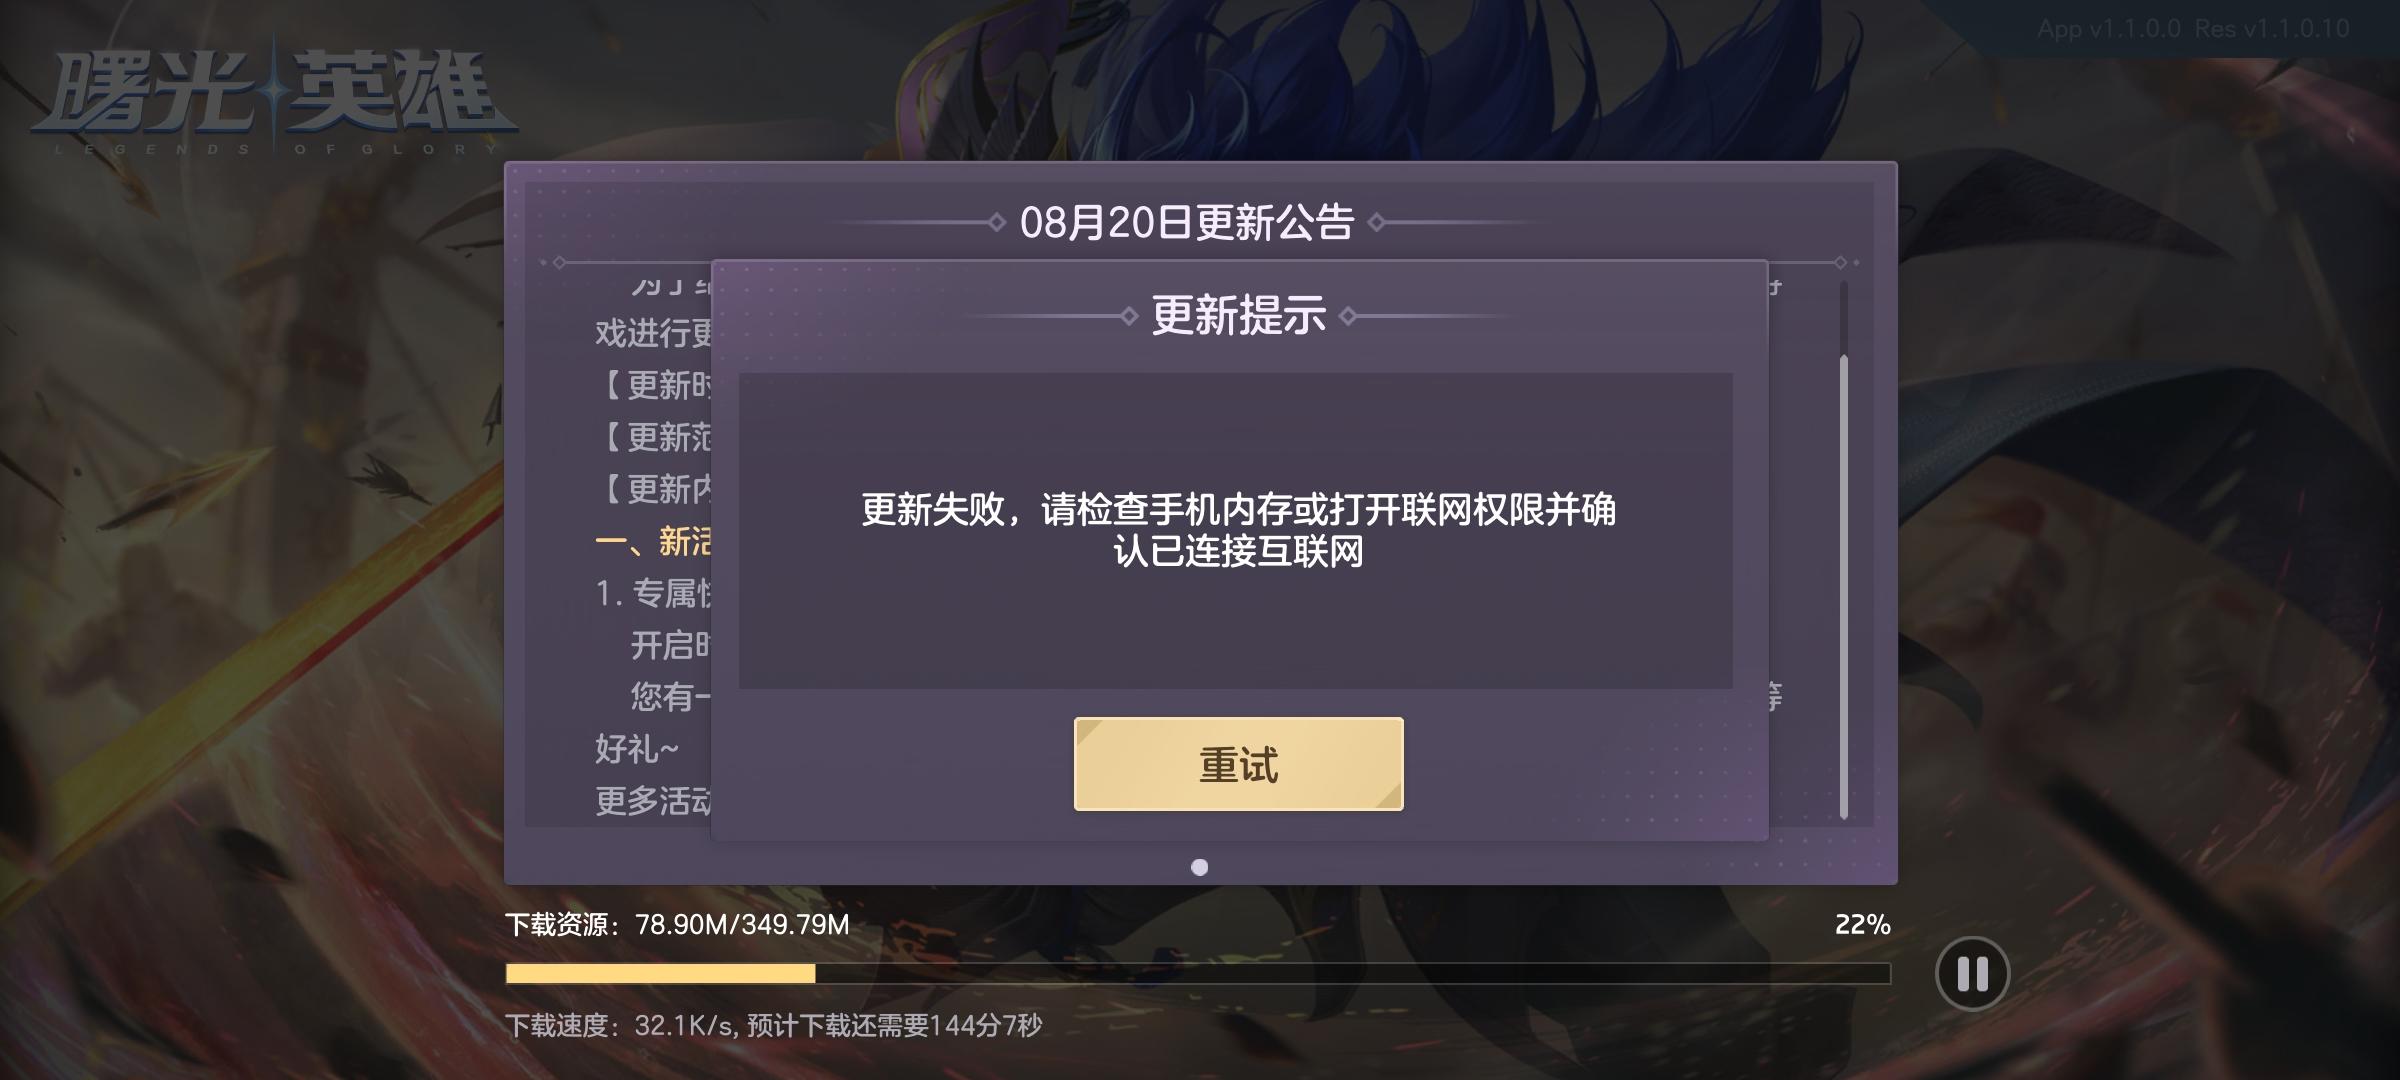Click the 【更新范 announcement line

pos(653,437)
